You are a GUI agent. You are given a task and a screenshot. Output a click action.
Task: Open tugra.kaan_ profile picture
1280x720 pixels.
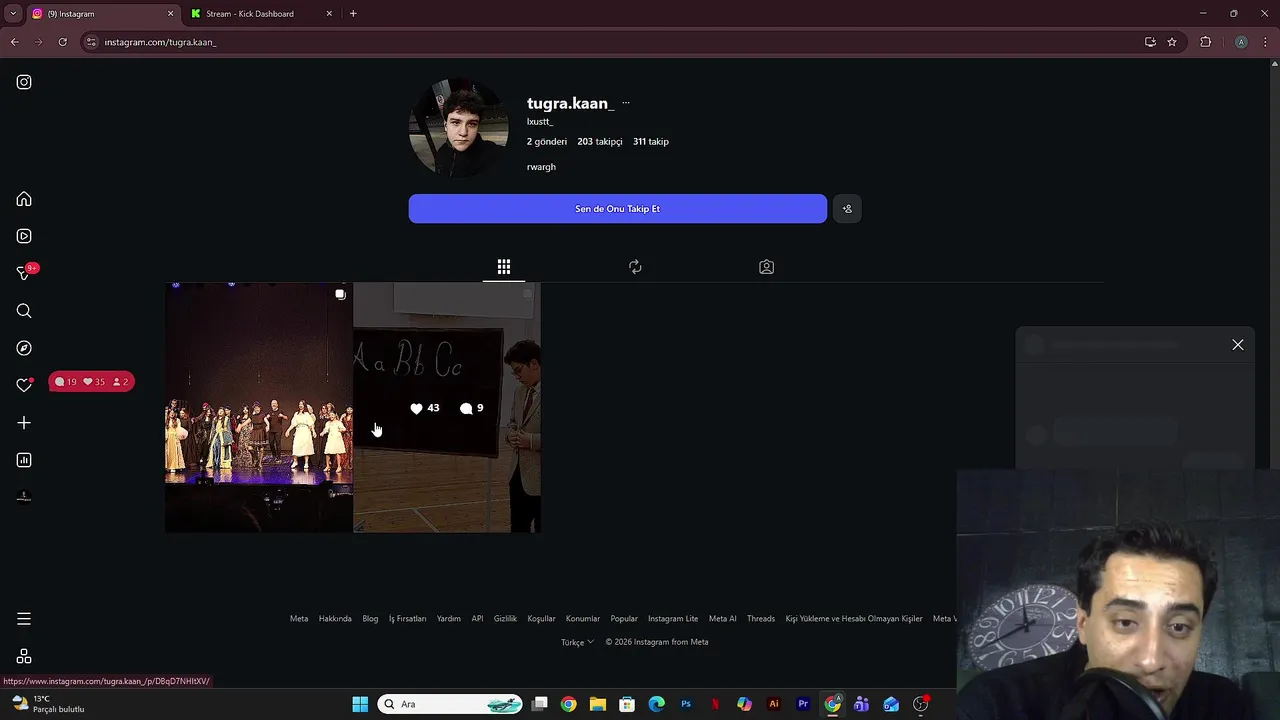[459, 129]
